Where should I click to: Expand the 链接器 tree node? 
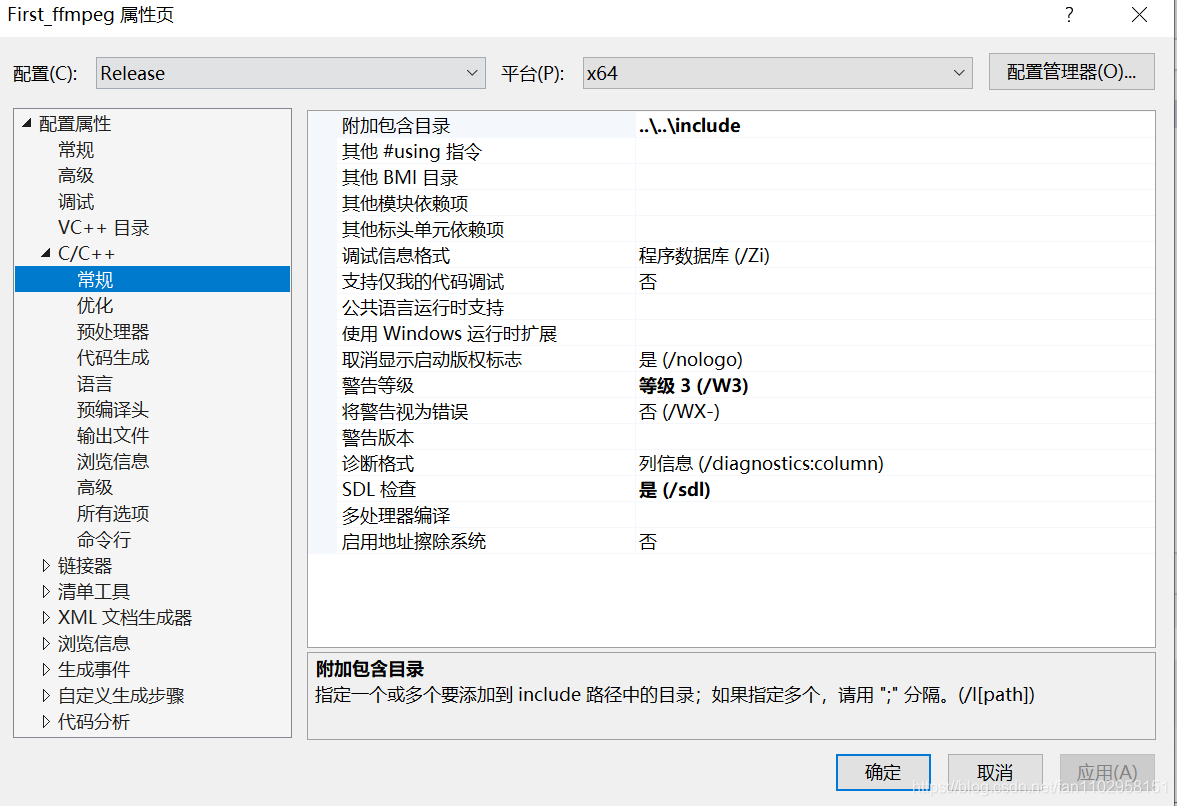coord(45,565)
